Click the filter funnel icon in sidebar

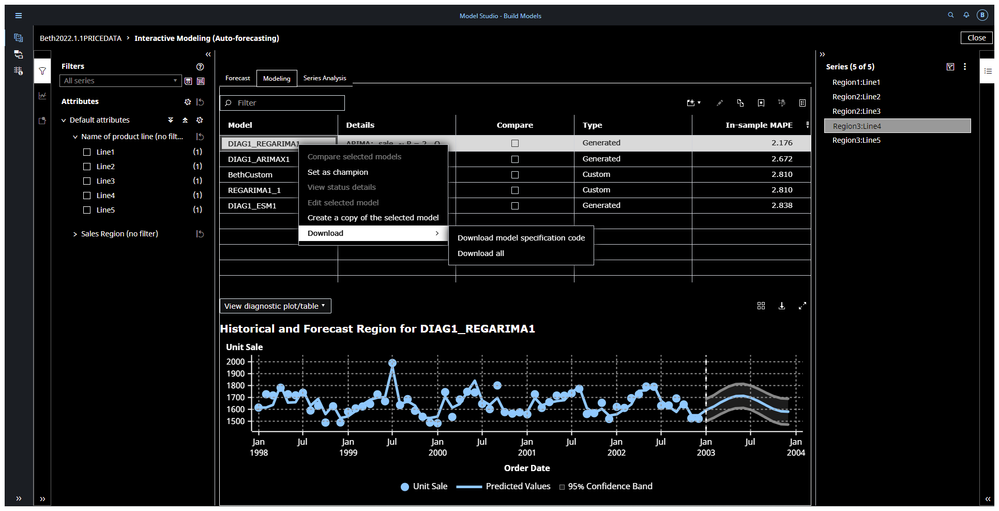click(x=43, y=72)
